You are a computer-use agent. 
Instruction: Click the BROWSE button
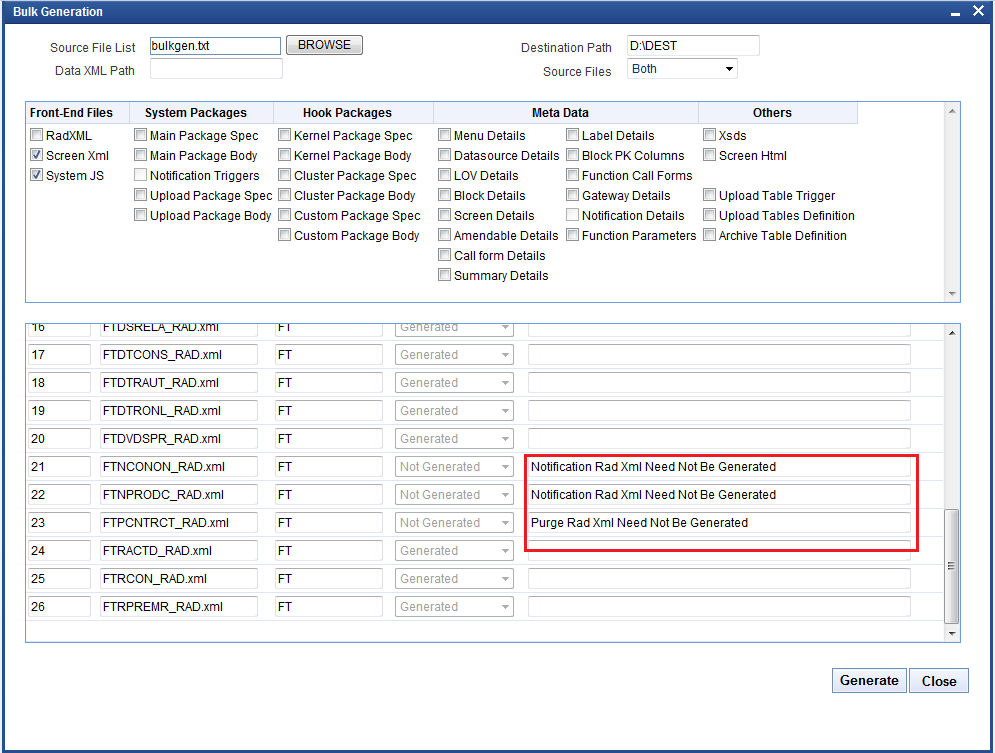pyautogui.click(x=324, y=45)
